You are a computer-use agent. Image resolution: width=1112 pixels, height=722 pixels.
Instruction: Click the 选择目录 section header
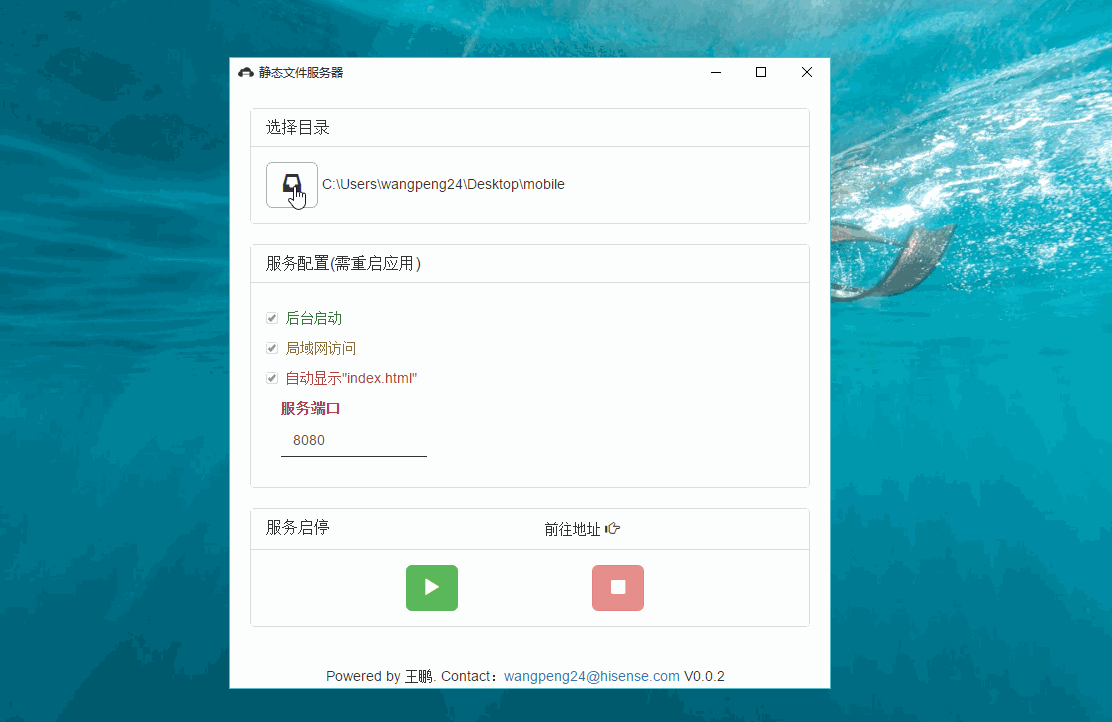coord(298,128)
